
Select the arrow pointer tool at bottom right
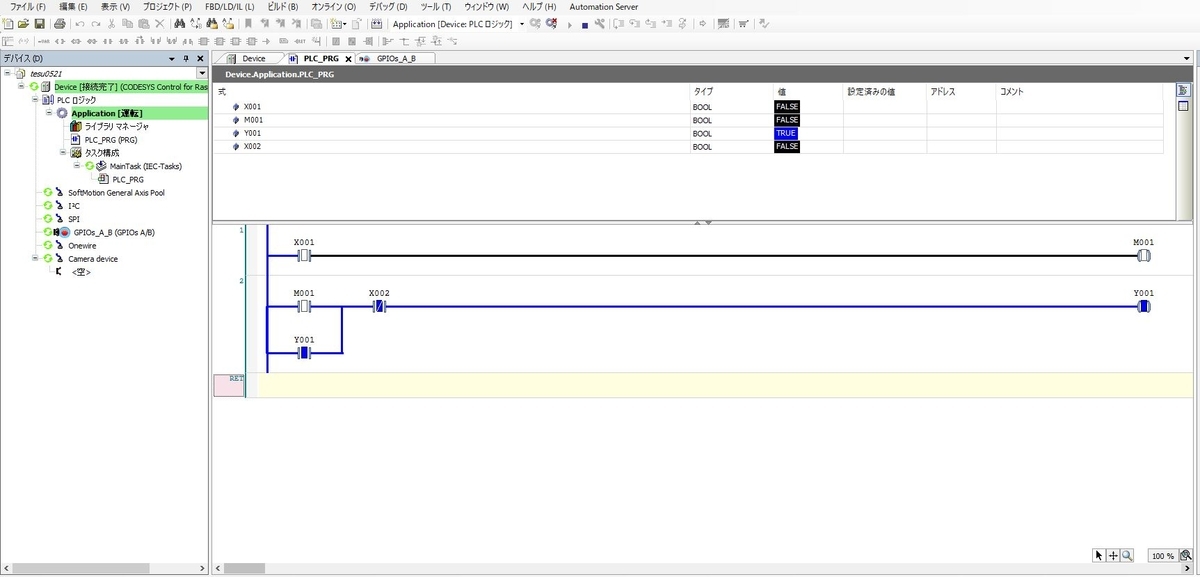[1098, 556]
